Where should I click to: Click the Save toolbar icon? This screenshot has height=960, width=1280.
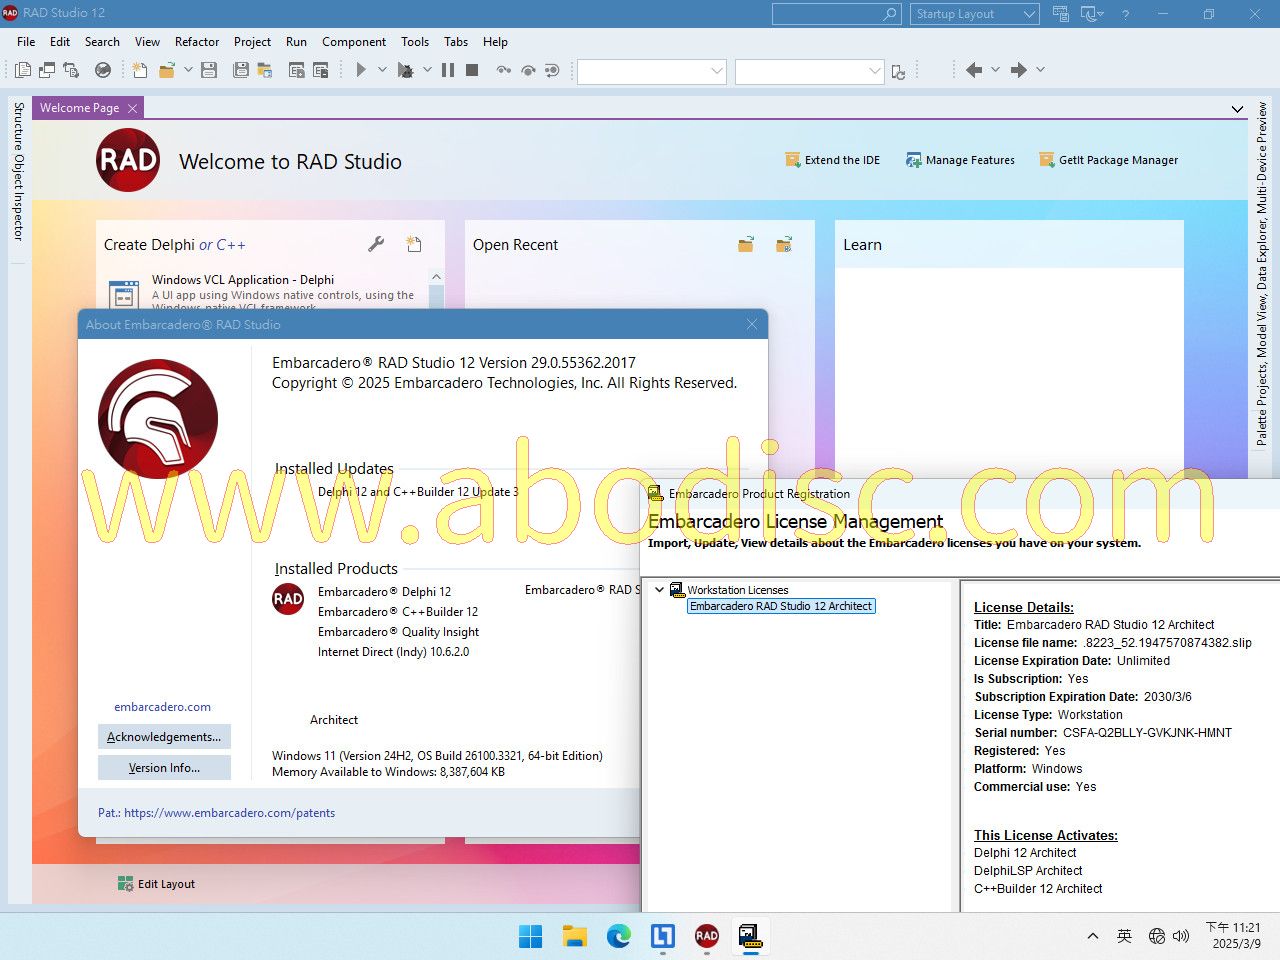click(209, 70)
